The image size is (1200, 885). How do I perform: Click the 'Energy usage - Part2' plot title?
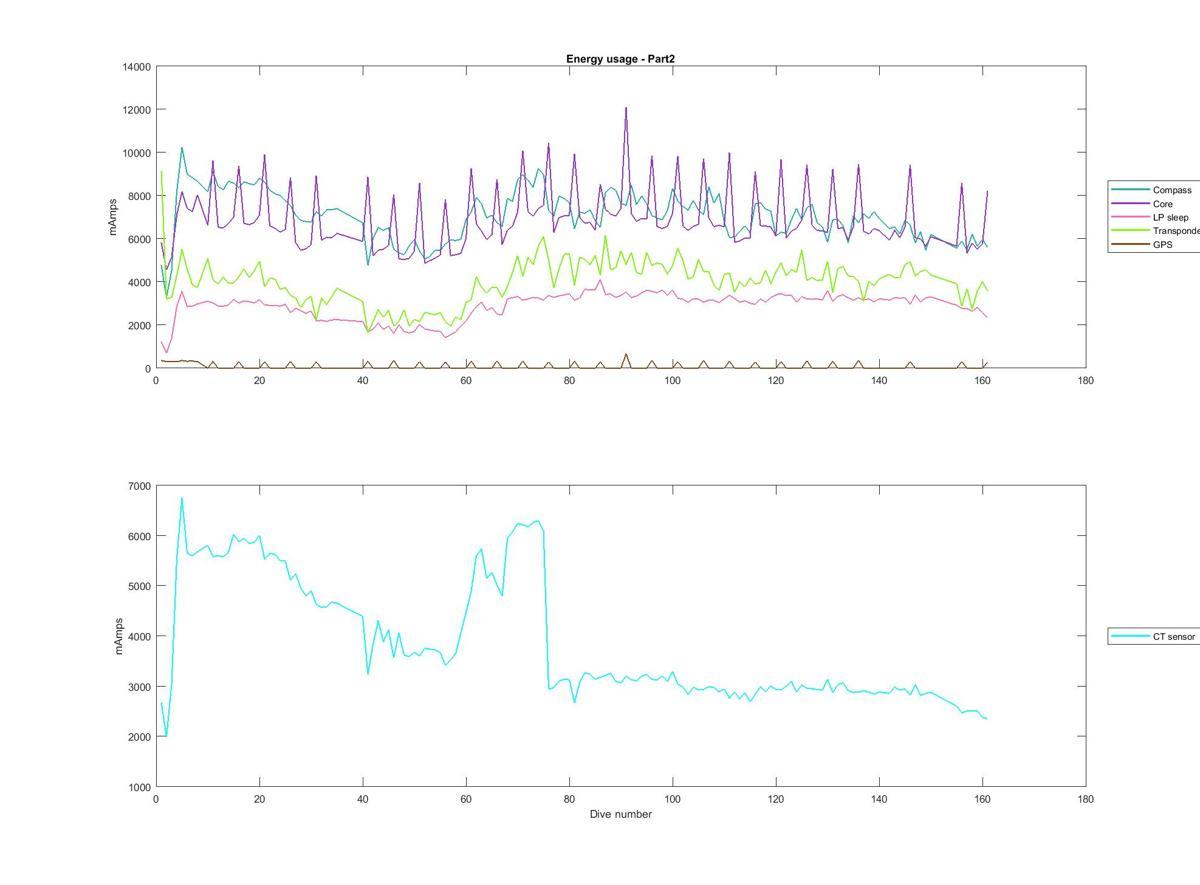[620, 59]
